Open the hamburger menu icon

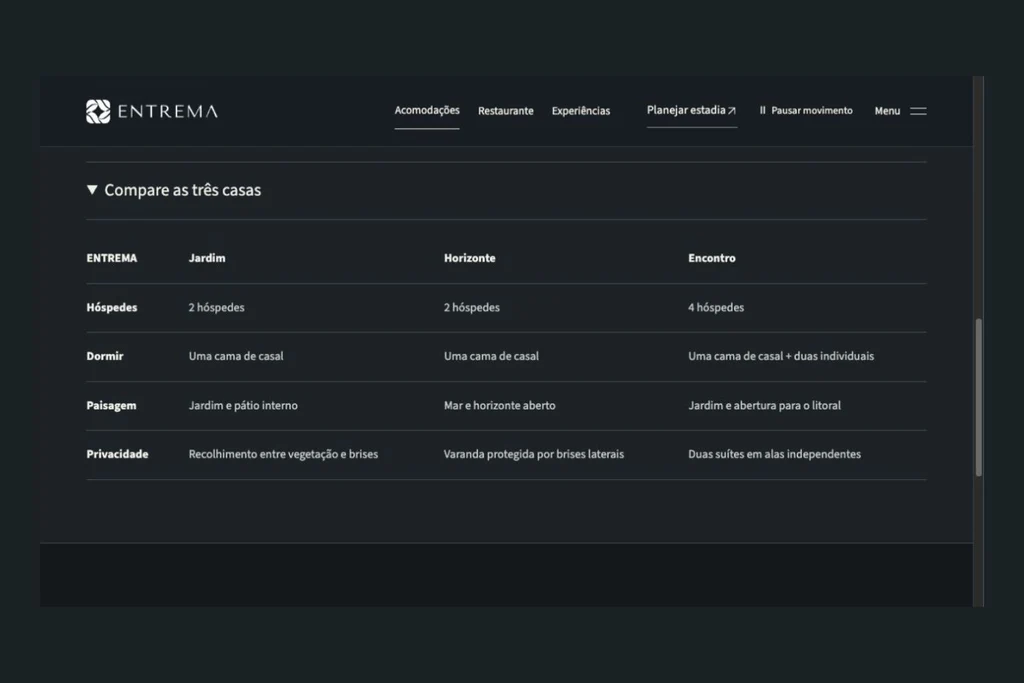point(918,111)
